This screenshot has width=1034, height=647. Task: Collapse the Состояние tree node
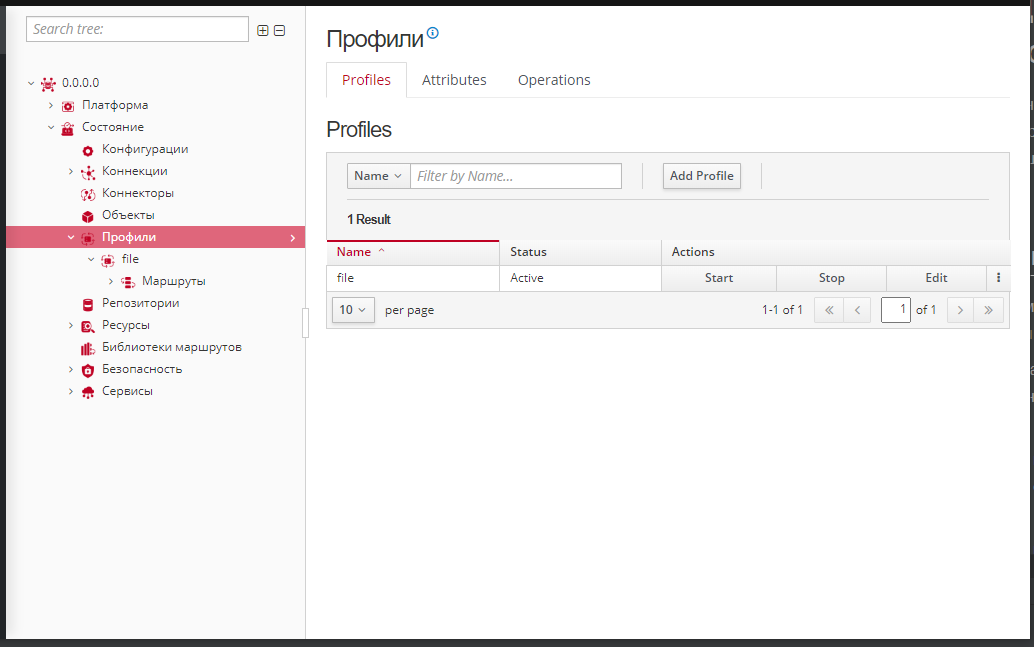pyautogui.click(x=51, y=127)
